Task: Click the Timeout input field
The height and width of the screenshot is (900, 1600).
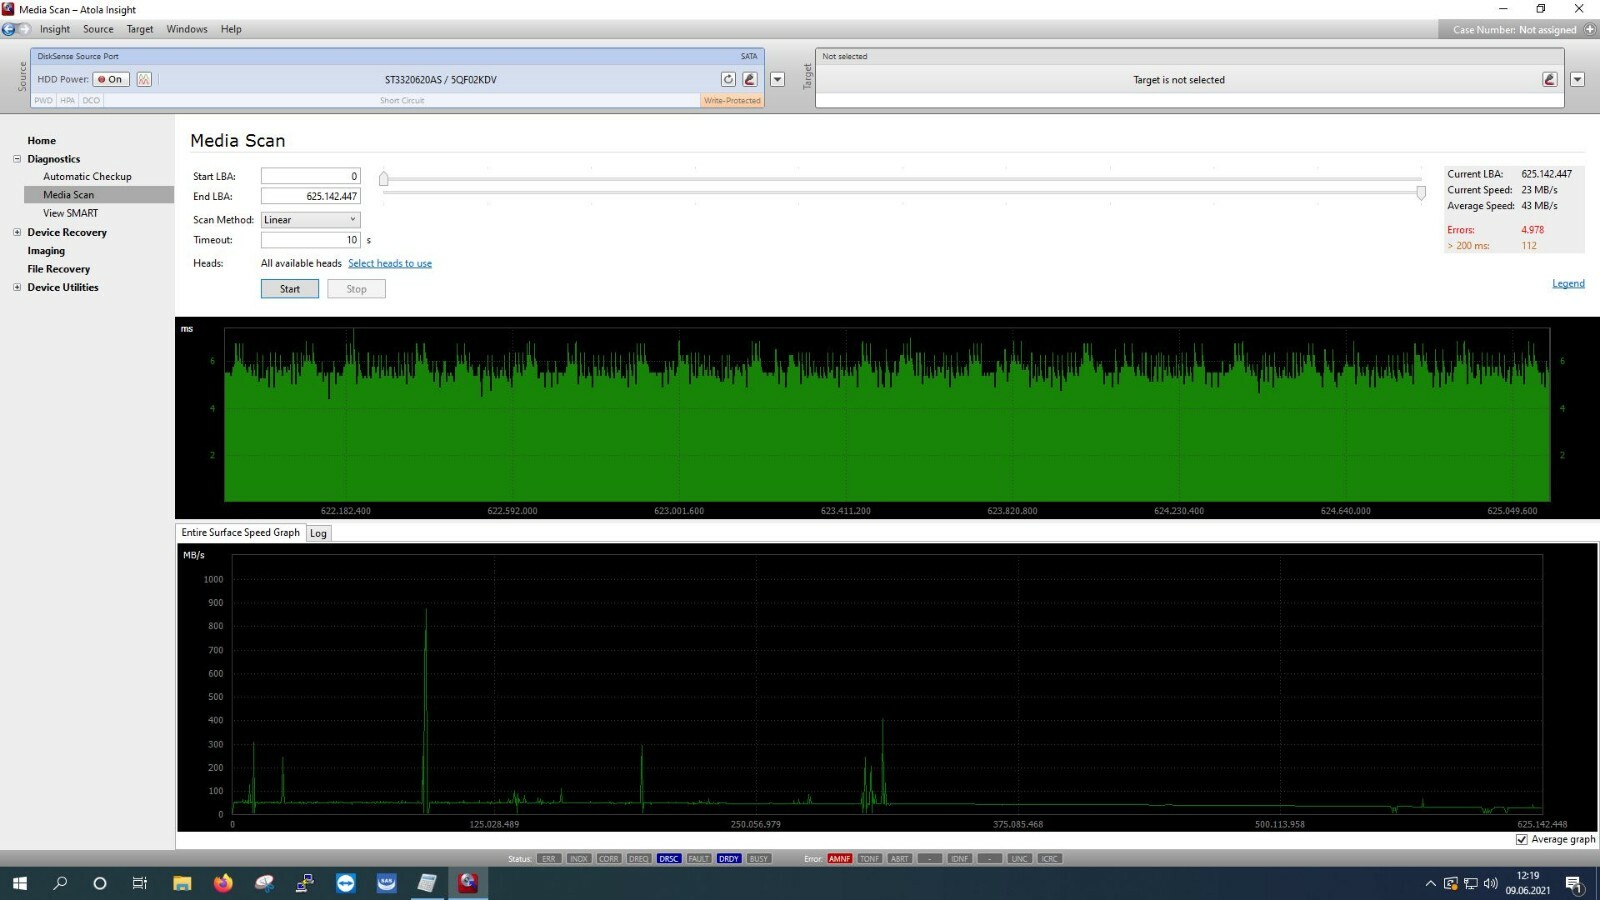Action: click(x=310, y=240)
